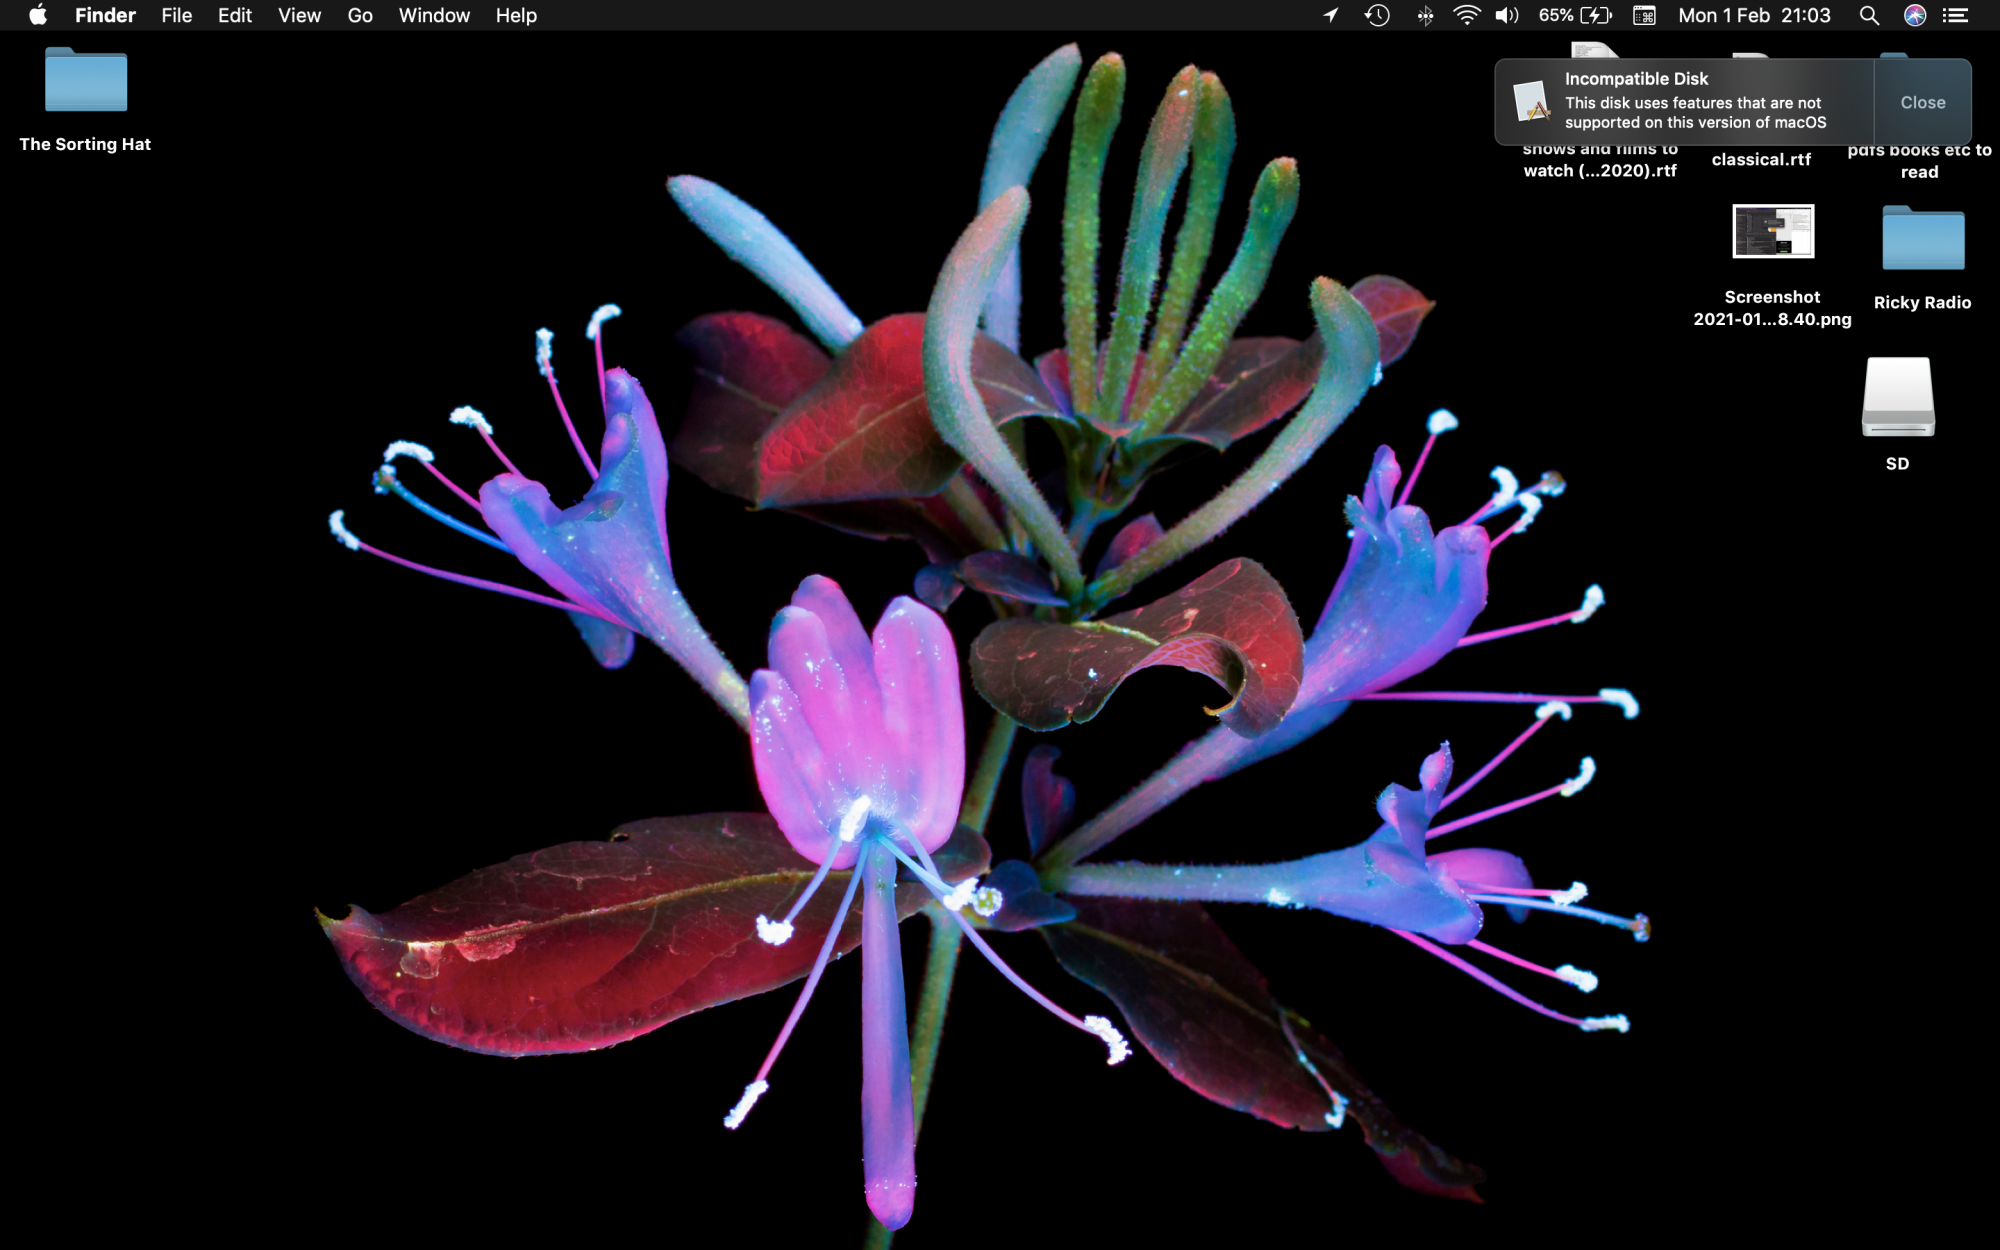Open the volume control icon
The image size is (2000, 1250).
pyautogui.click(x=1506, y=15)
